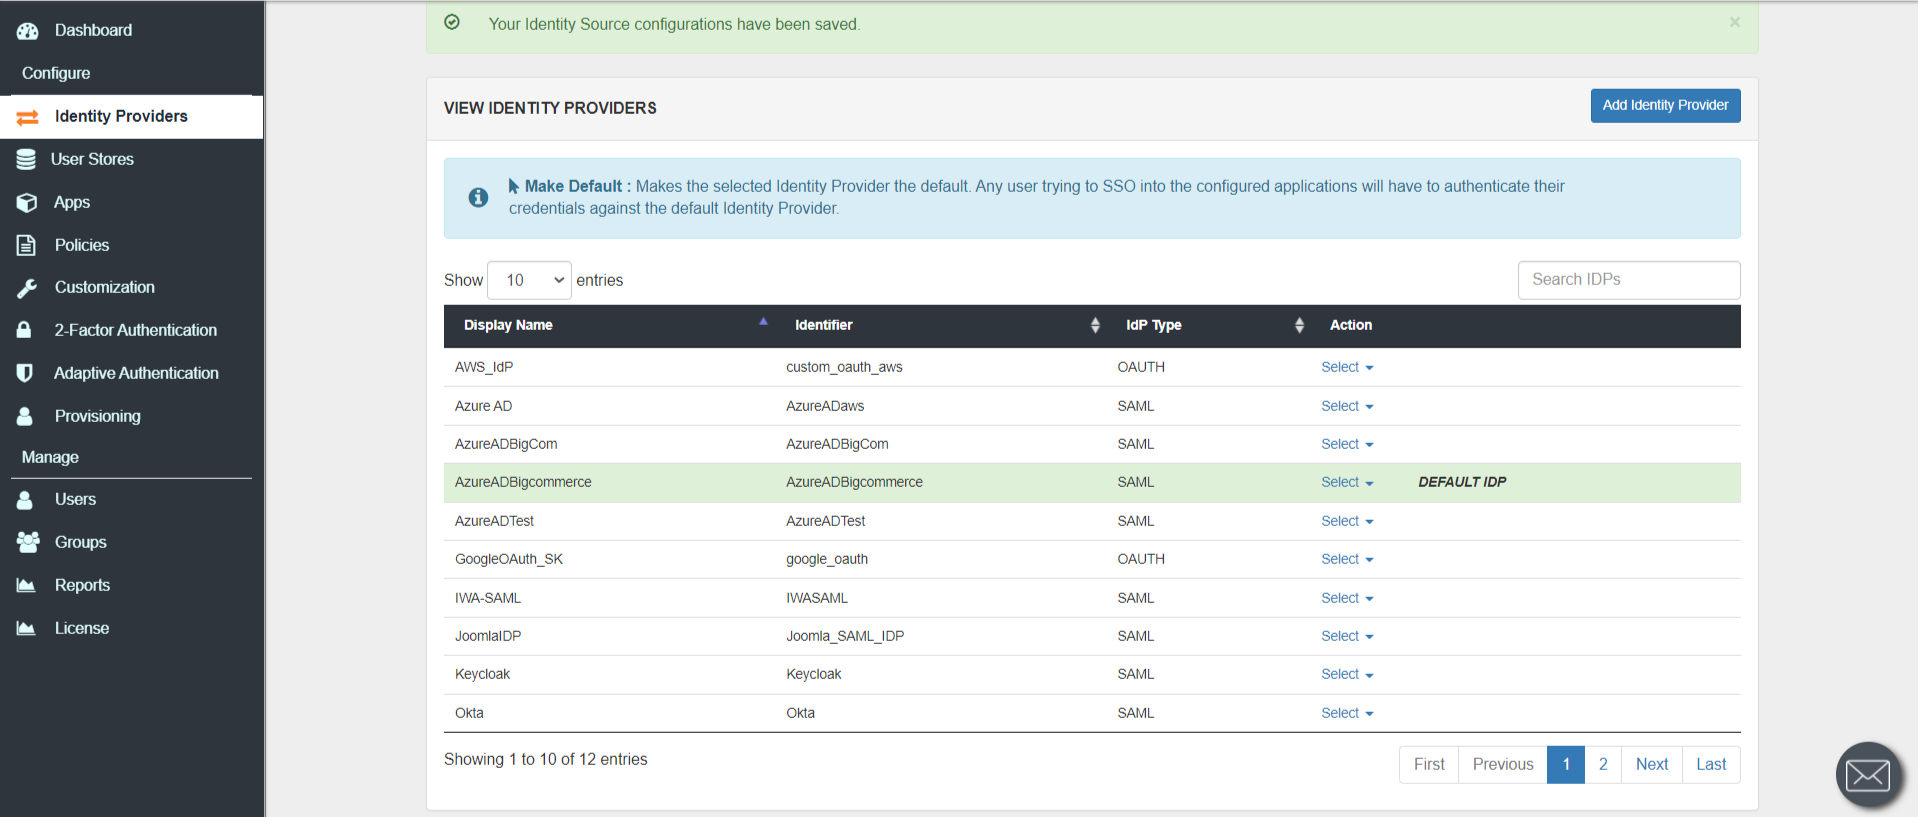The image size is (1918, 817).
Task: Go to the Next page of entries
Action: pyautogui.click(x=1651, y=764)
